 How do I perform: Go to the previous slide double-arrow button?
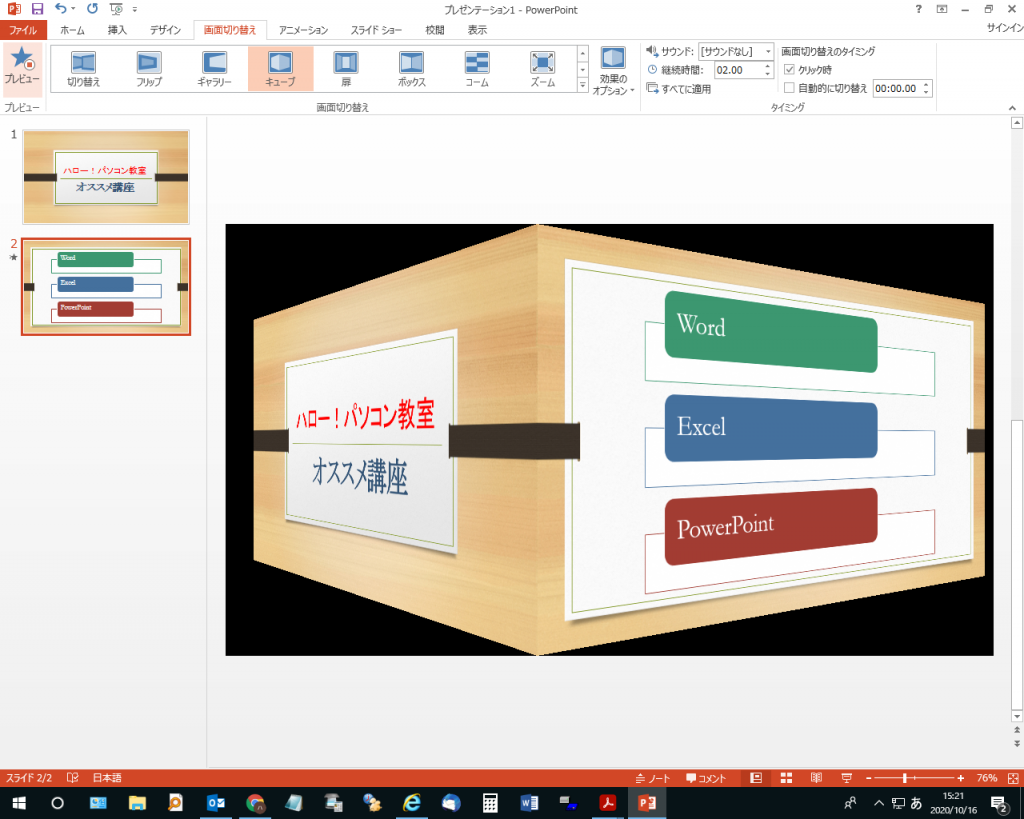[1017, 730]
